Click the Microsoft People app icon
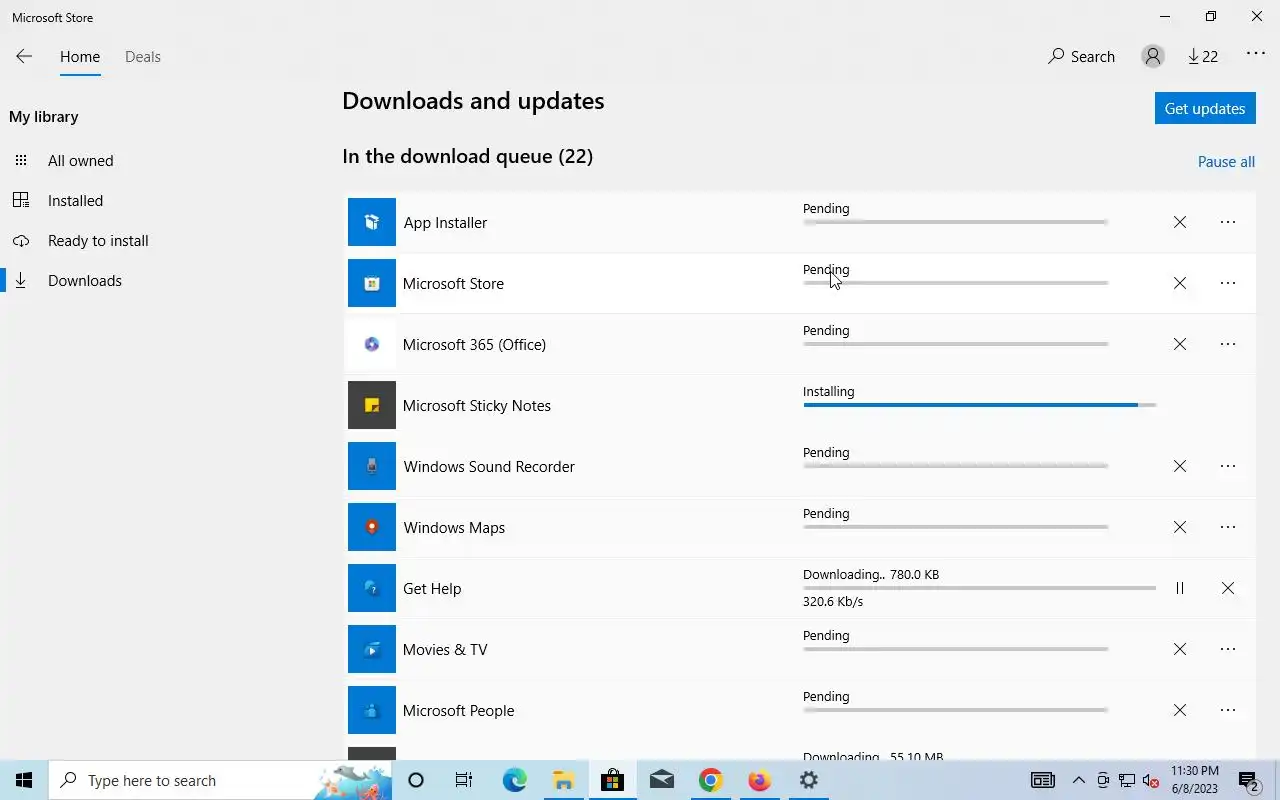This screenshot has width=1280, height=800. (x=372, y=710)
